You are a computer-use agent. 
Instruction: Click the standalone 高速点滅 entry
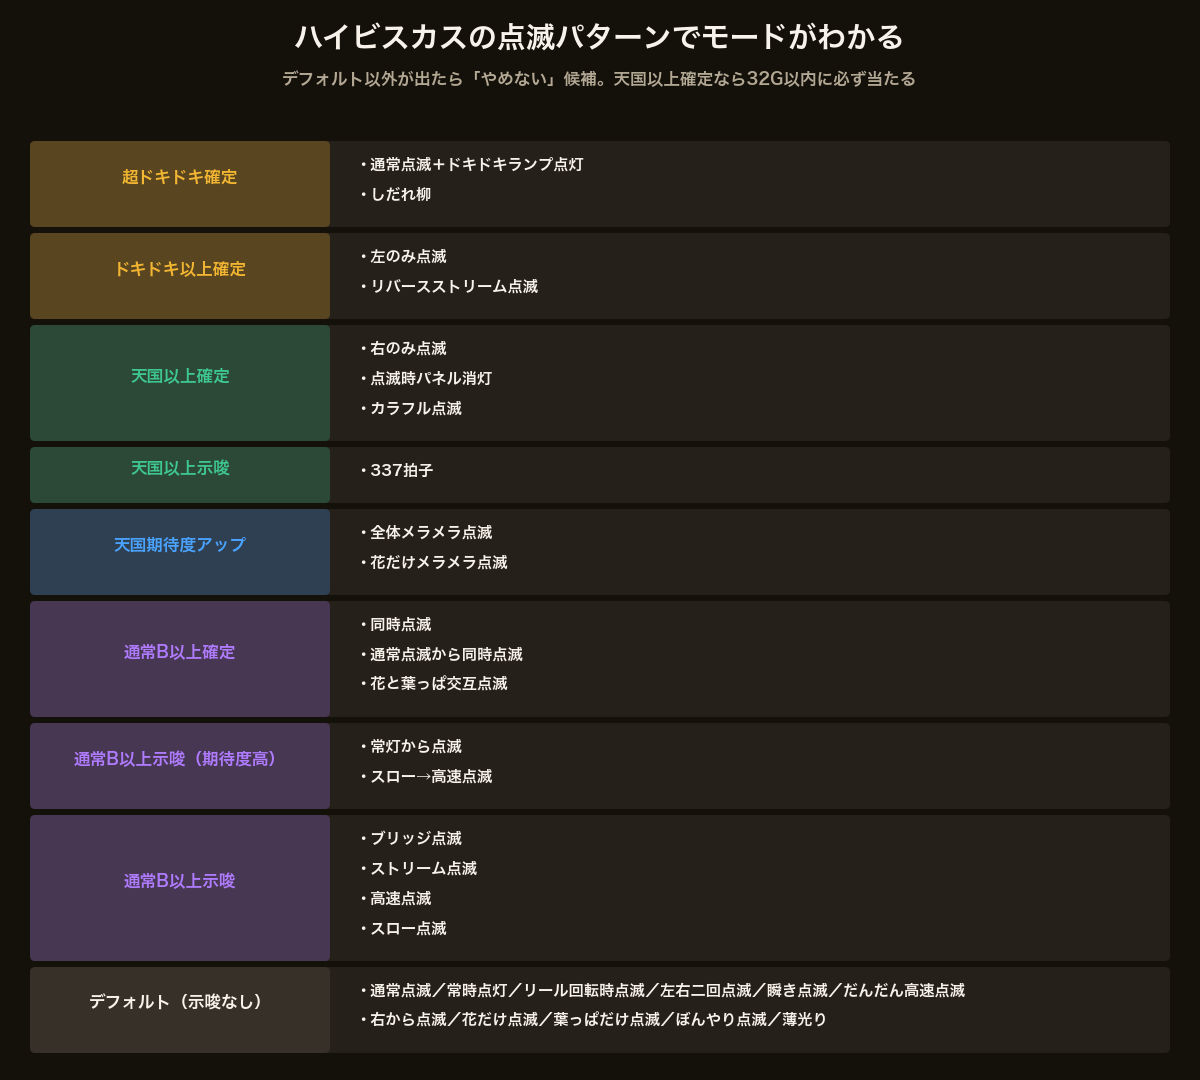[x=396, y=899]
